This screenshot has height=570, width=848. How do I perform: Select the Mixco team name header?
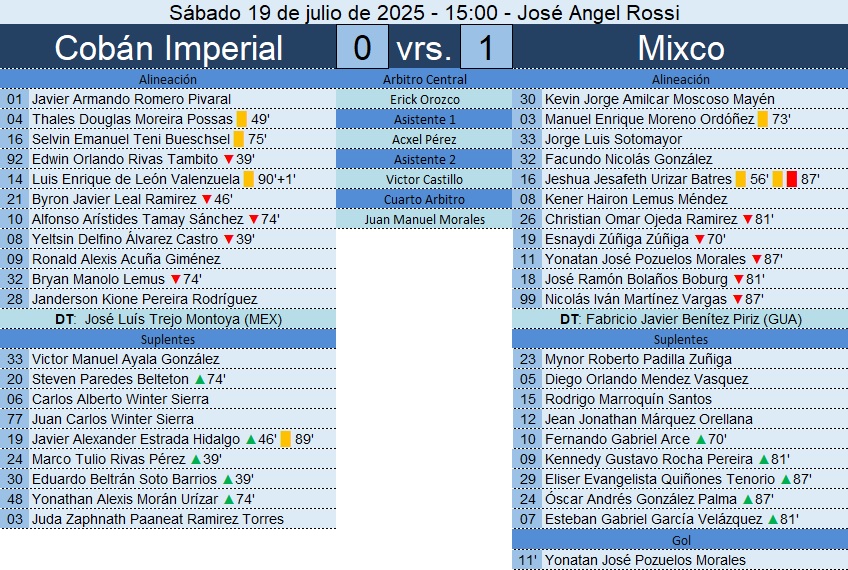[680, 48]
